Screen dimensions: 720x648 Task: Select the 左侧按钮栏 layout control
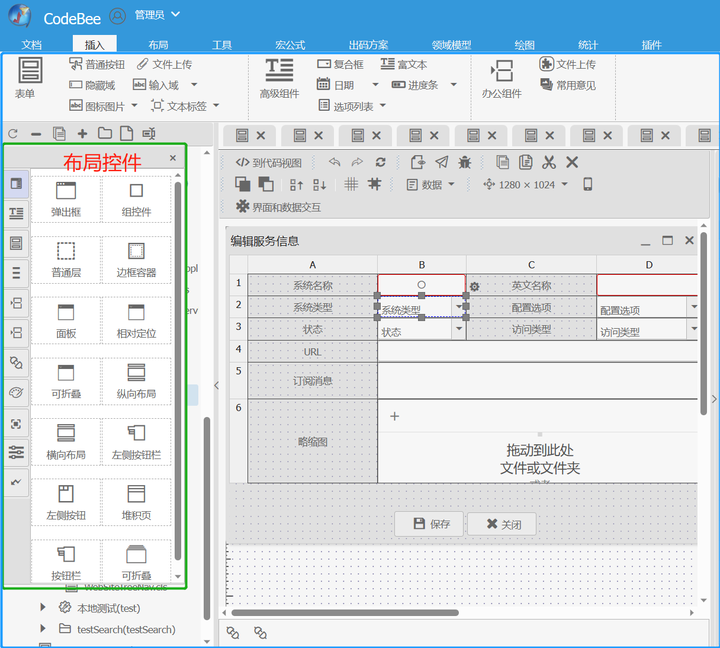click(136, 442)
